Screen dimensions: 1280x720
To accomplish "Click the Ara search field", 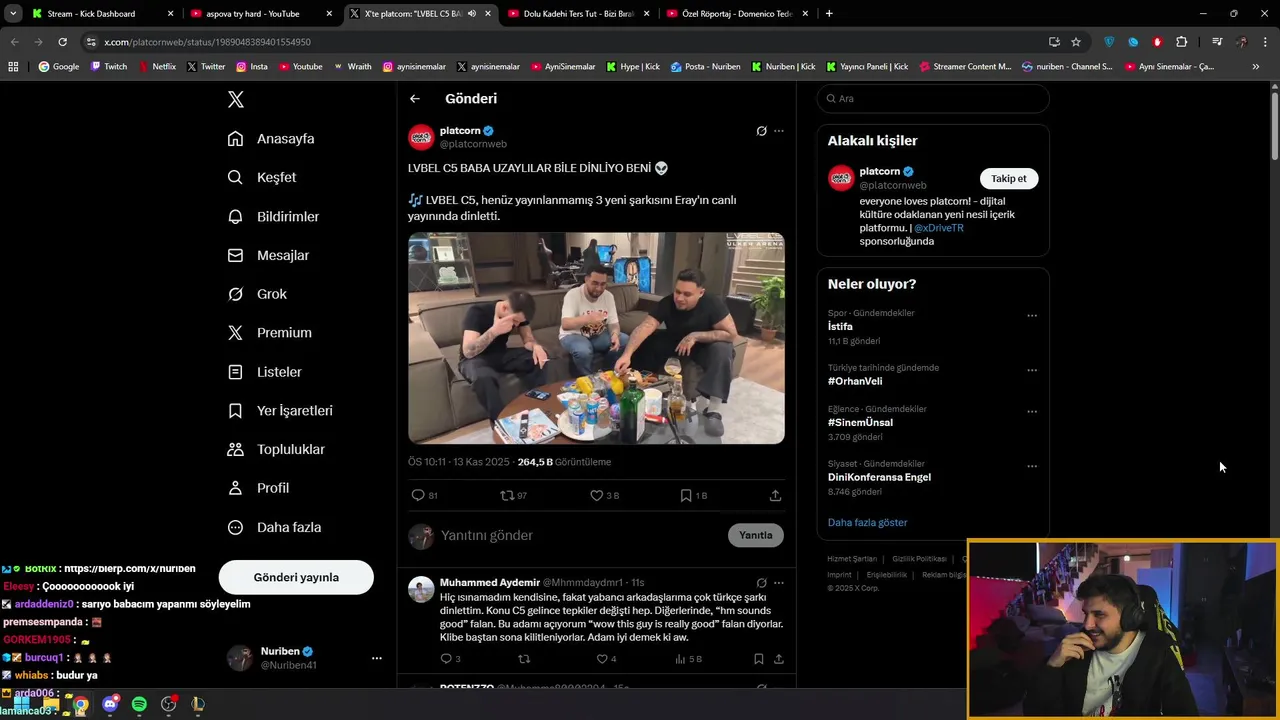I will pos(933,98).
